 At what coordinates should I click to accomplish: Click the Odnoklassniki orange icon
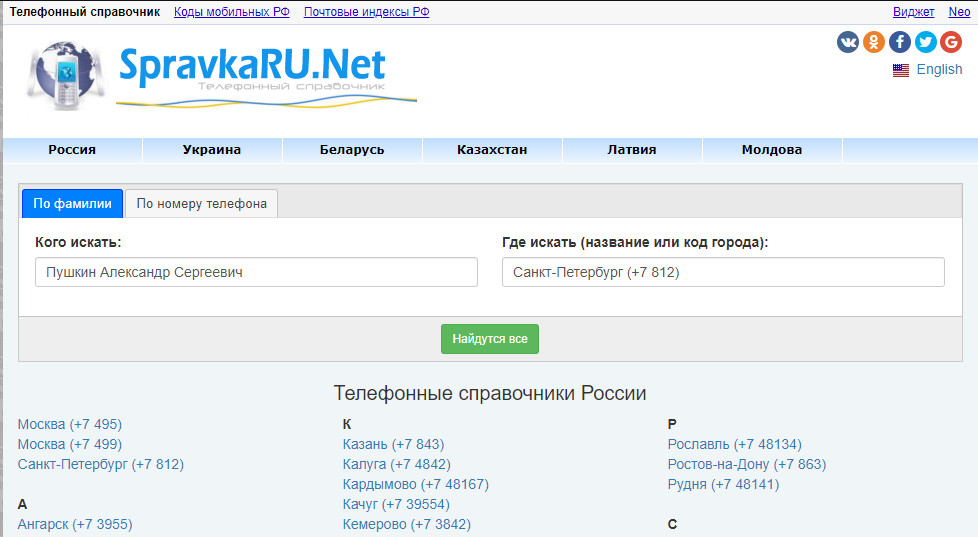pyautogui.click(x=874, y=42)
